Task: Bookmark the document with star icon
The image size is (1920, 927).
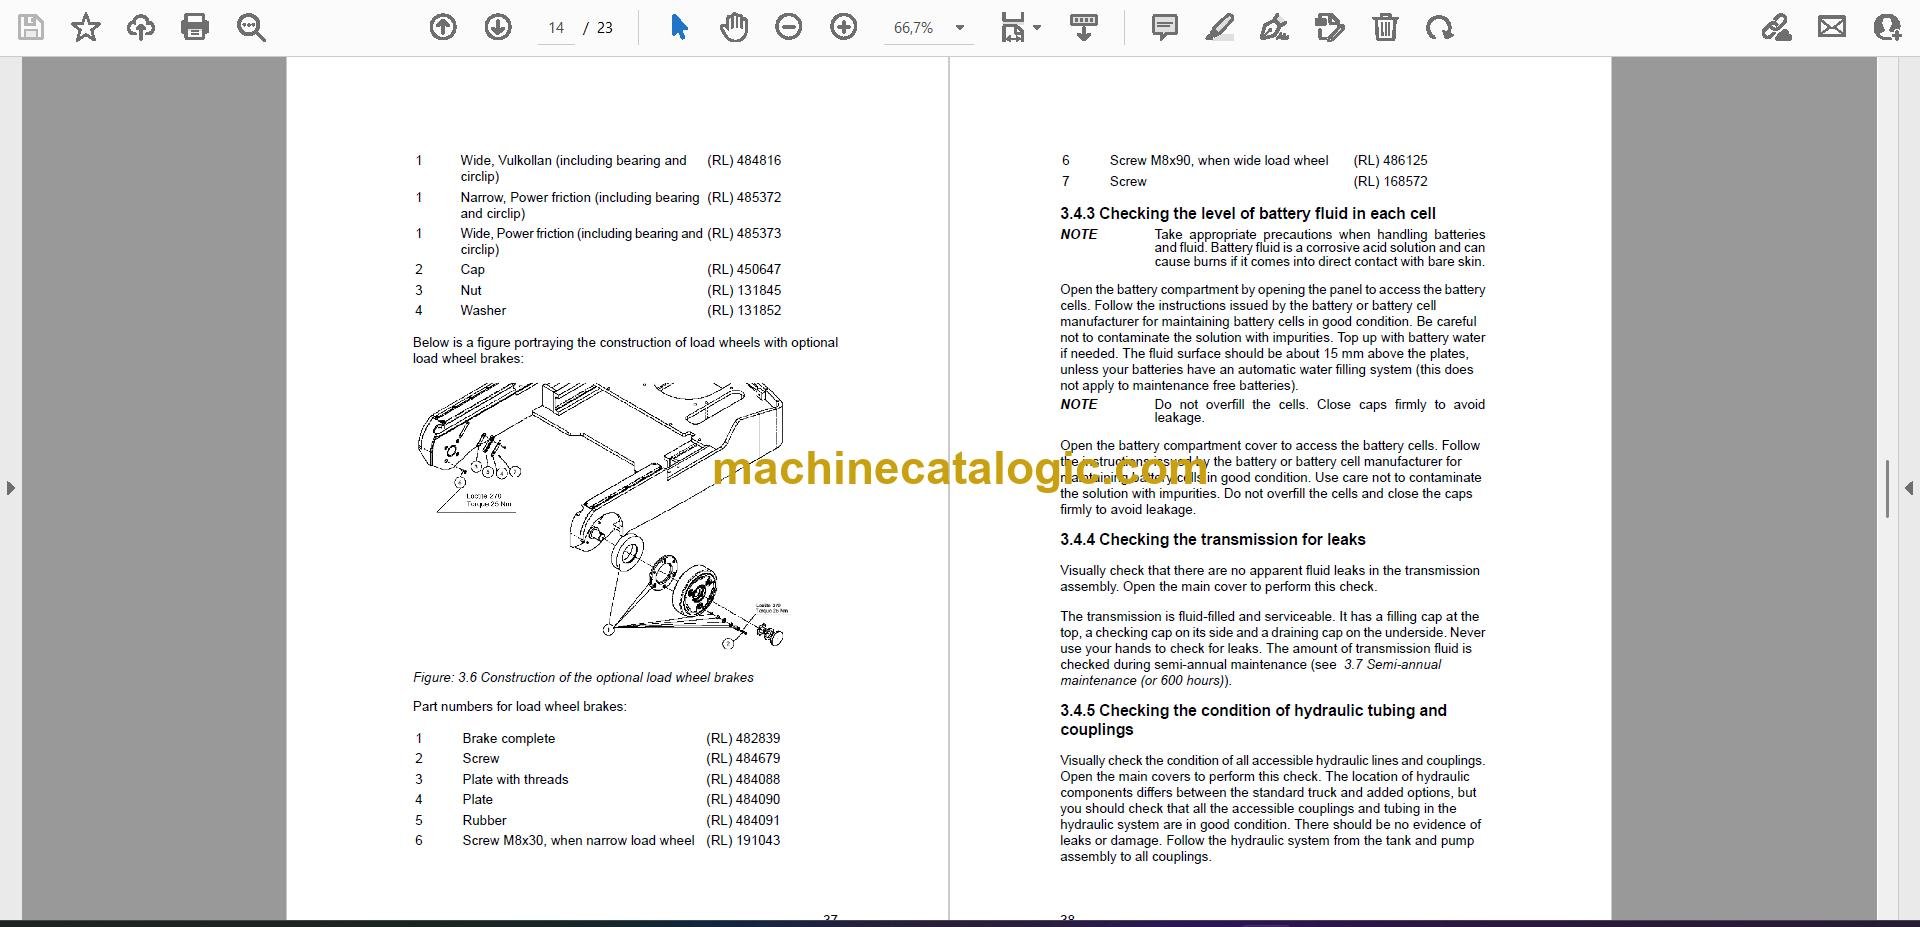Action: pyautogui.click(x=86, y=27)
